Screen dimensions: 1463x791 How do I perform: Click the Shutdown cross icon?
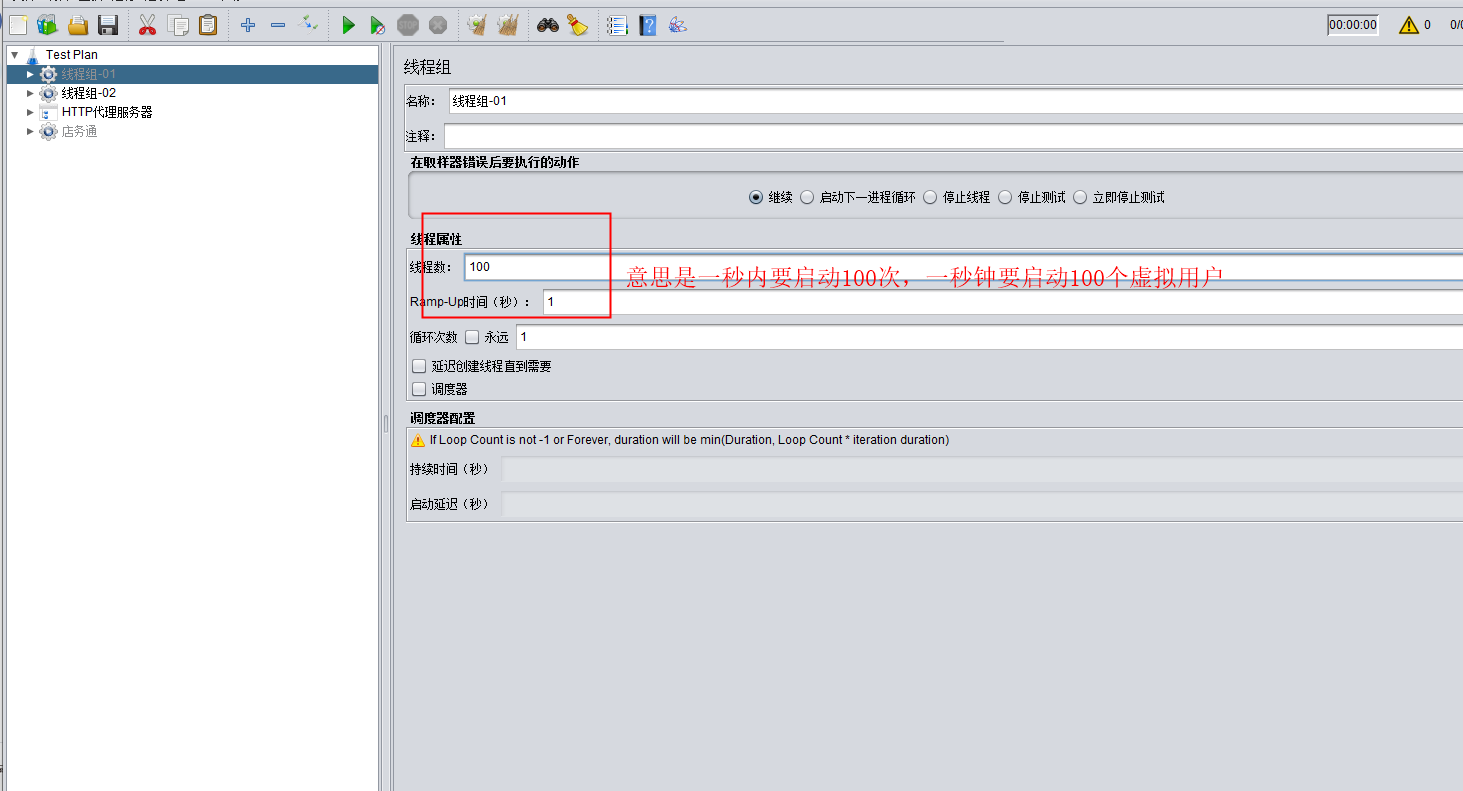point(438,25)
